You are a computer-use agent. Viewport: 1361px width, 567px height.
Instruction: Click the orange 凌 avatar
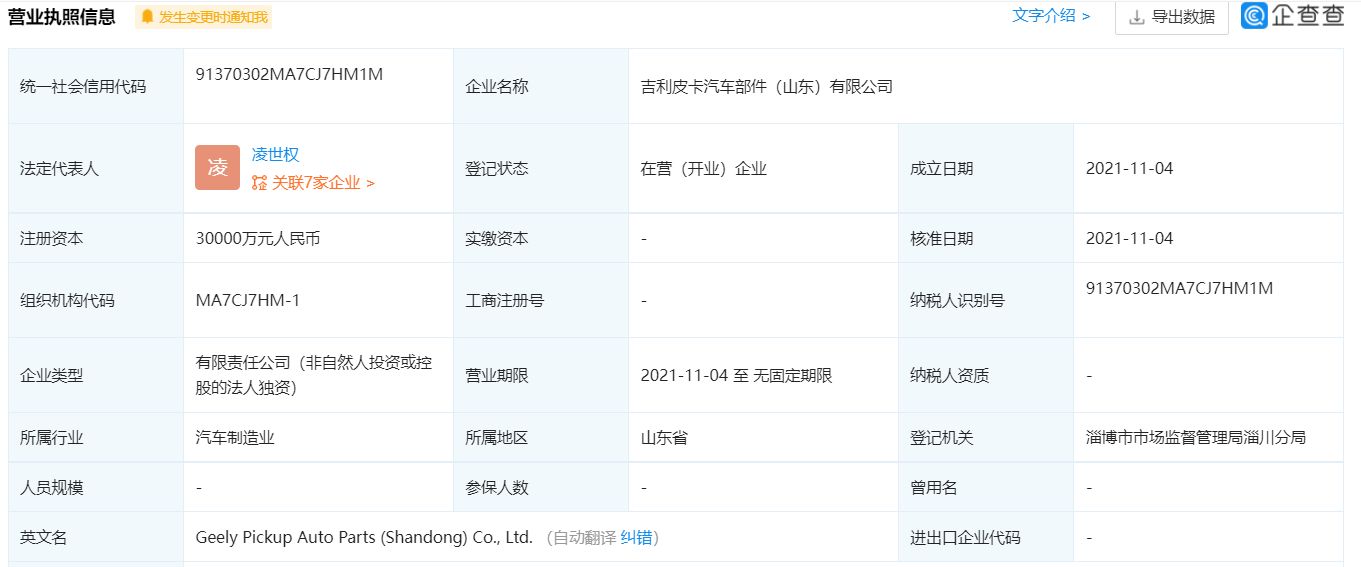[x=217, y=168]
